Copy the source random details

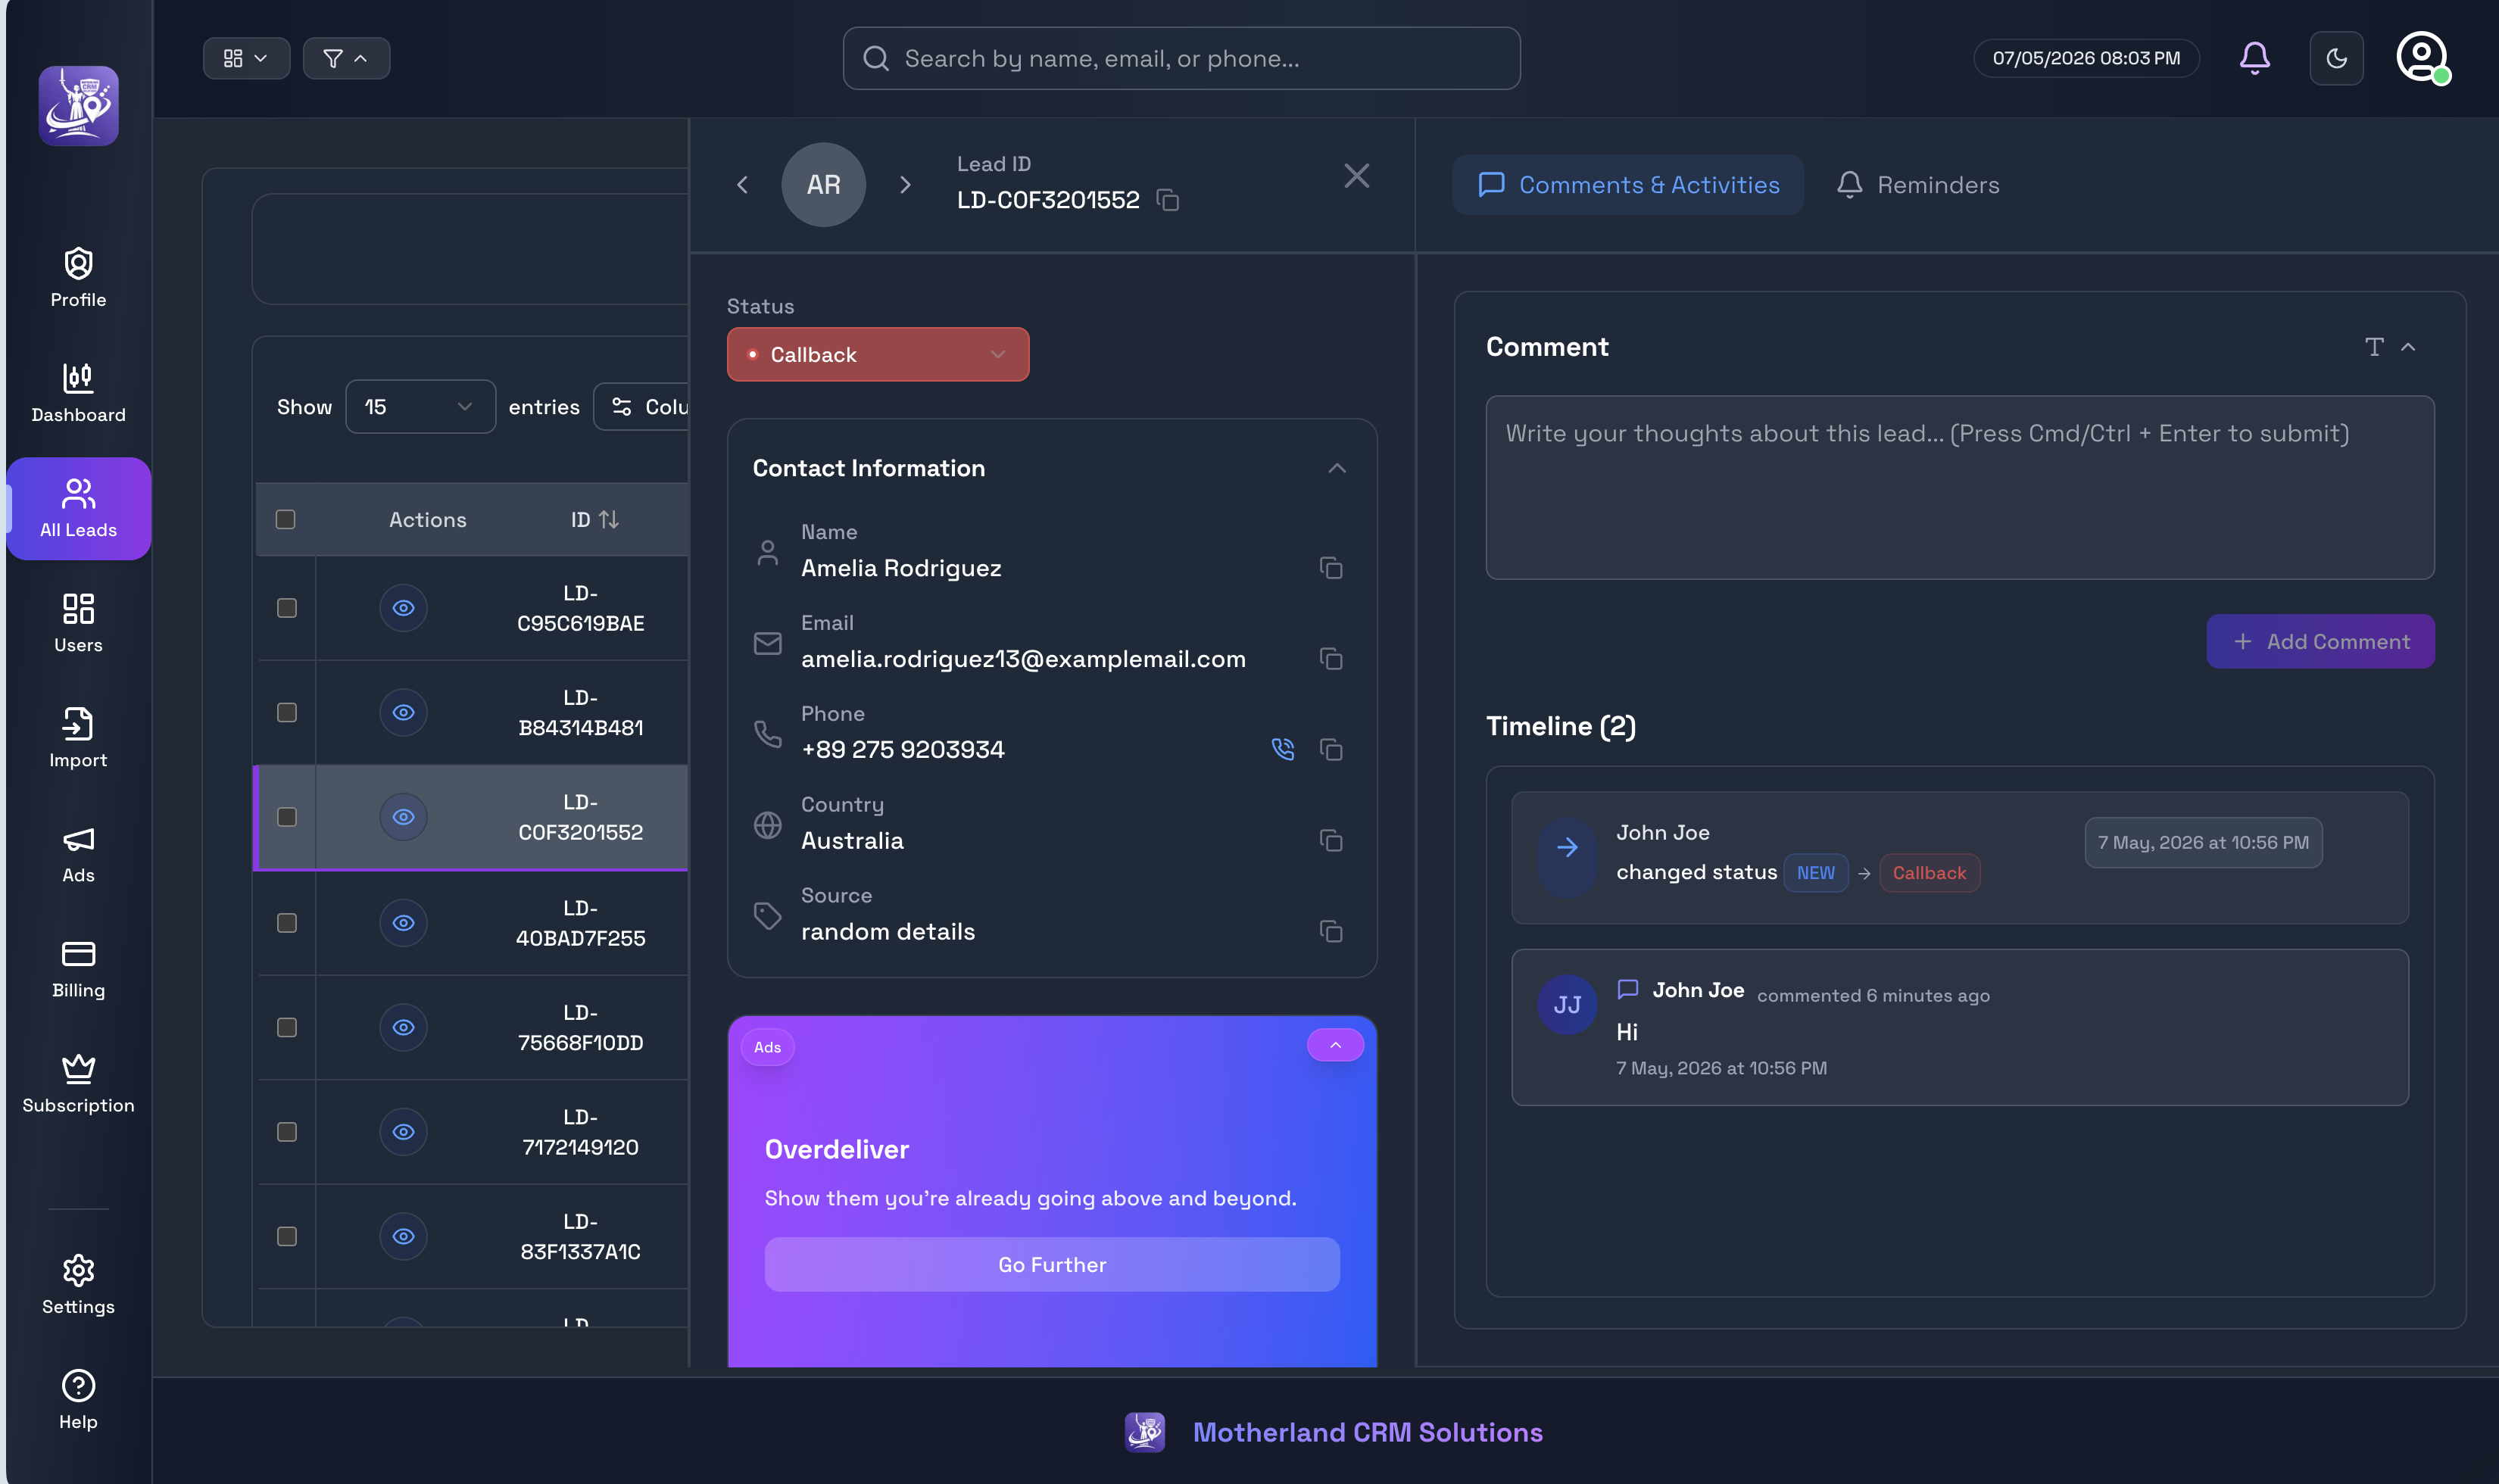[1330, 932]
